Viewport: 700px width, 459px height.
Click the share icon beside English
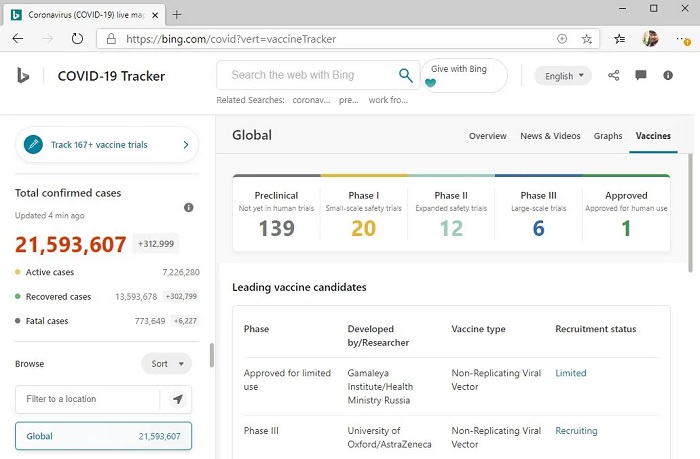[614, 76]
